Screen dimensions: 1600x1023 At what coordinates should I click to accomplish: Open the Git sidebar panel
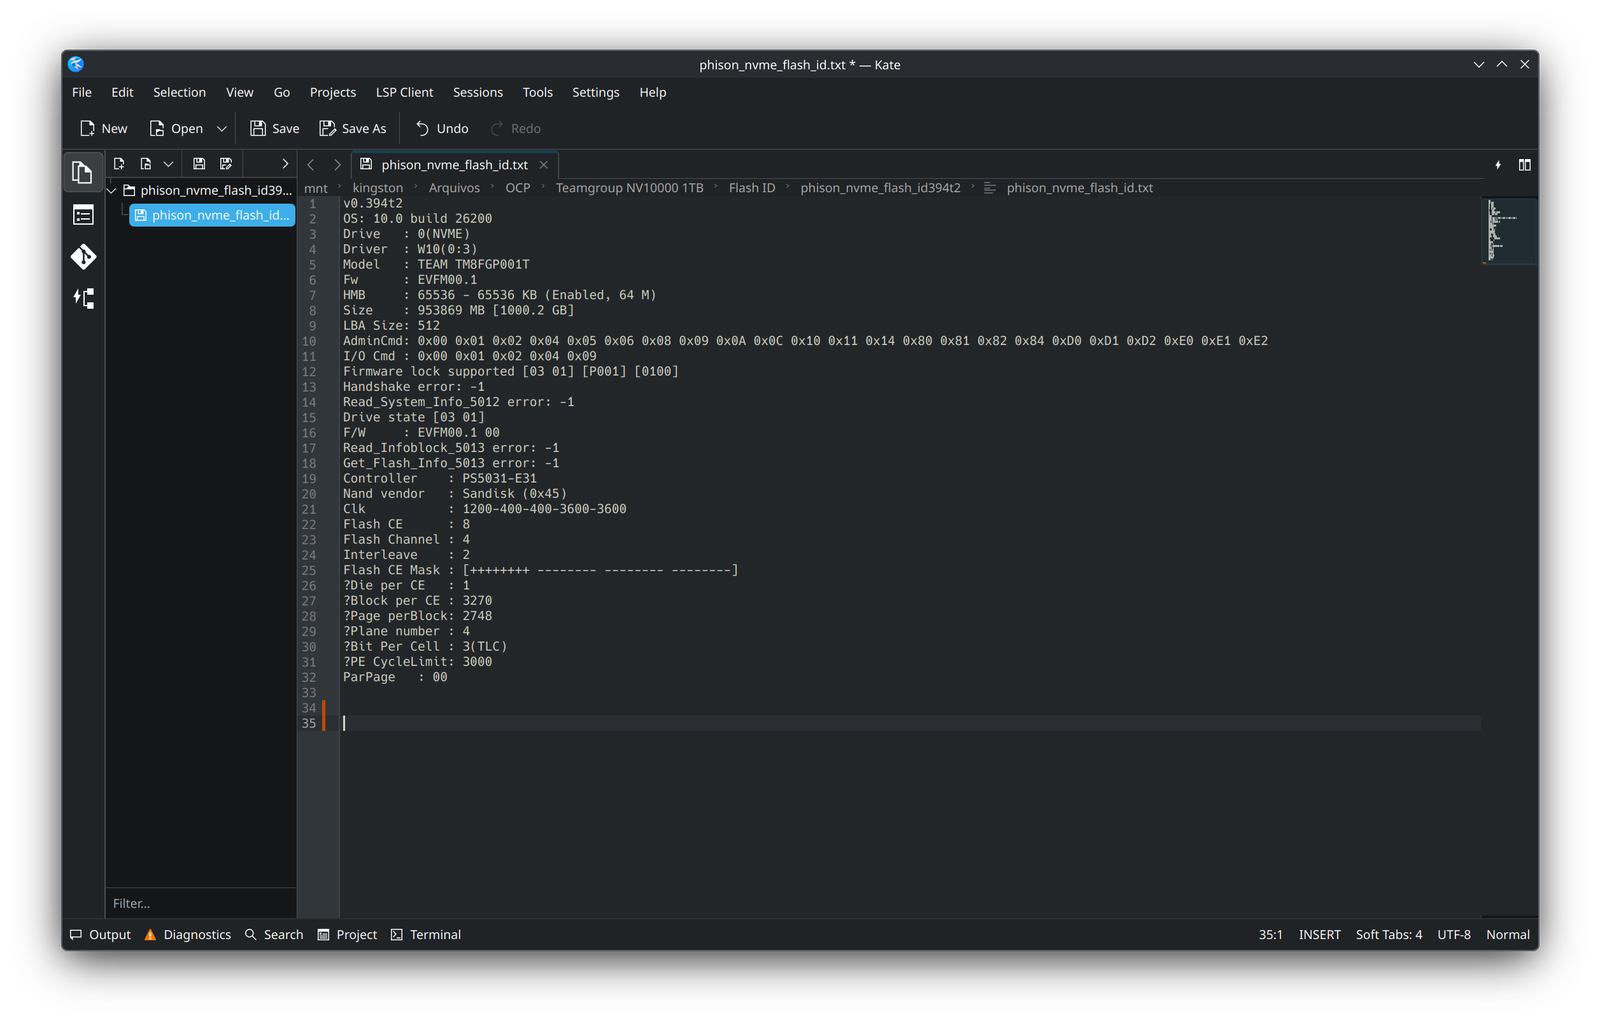[x=83, y=257]
